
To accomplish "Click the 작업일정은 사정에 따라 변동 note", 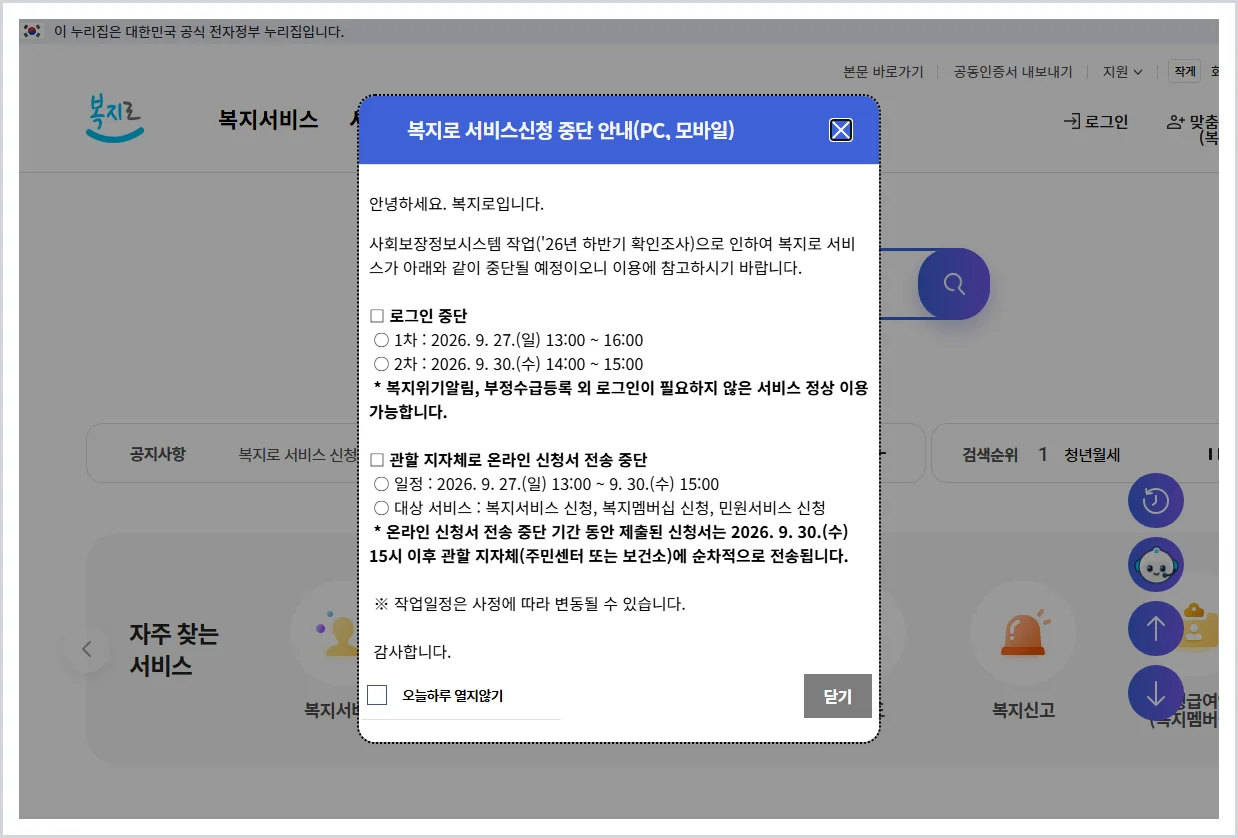I will pos(529,604).
